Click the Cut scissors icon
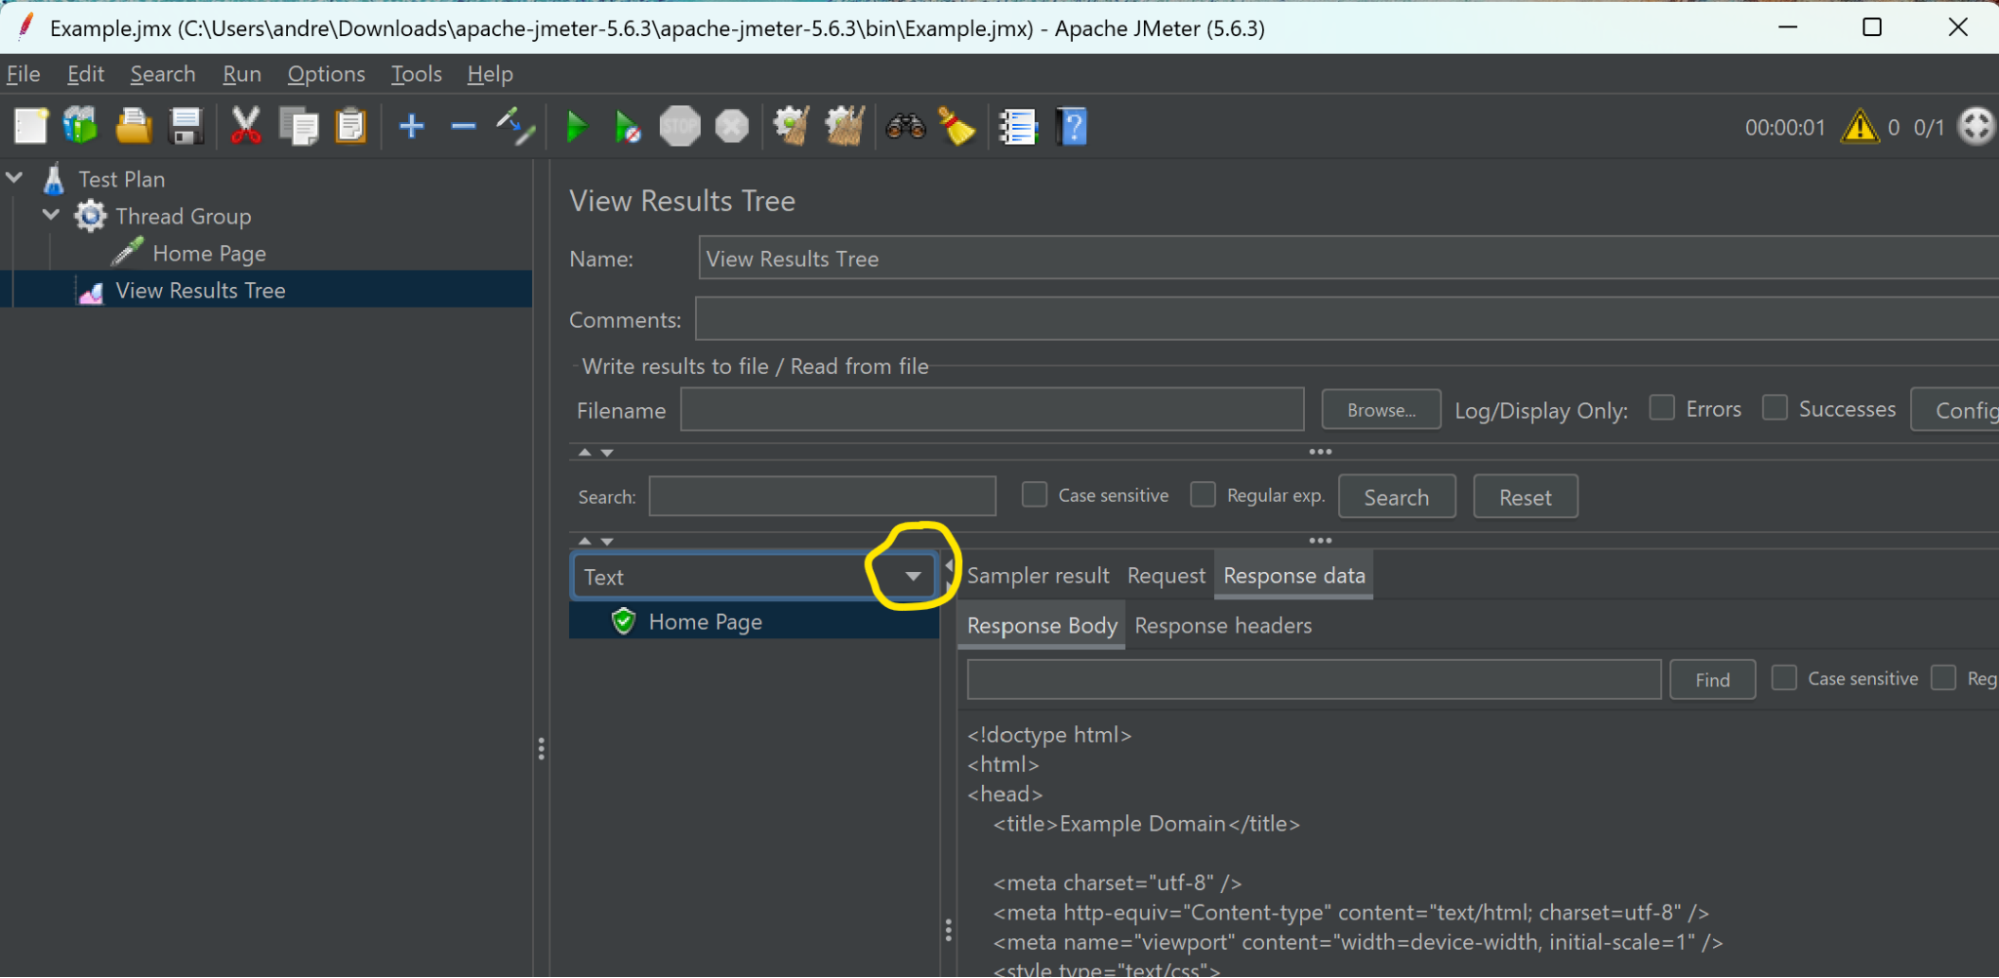Screen dimensions: 1999x978 (x=245, y=127)
